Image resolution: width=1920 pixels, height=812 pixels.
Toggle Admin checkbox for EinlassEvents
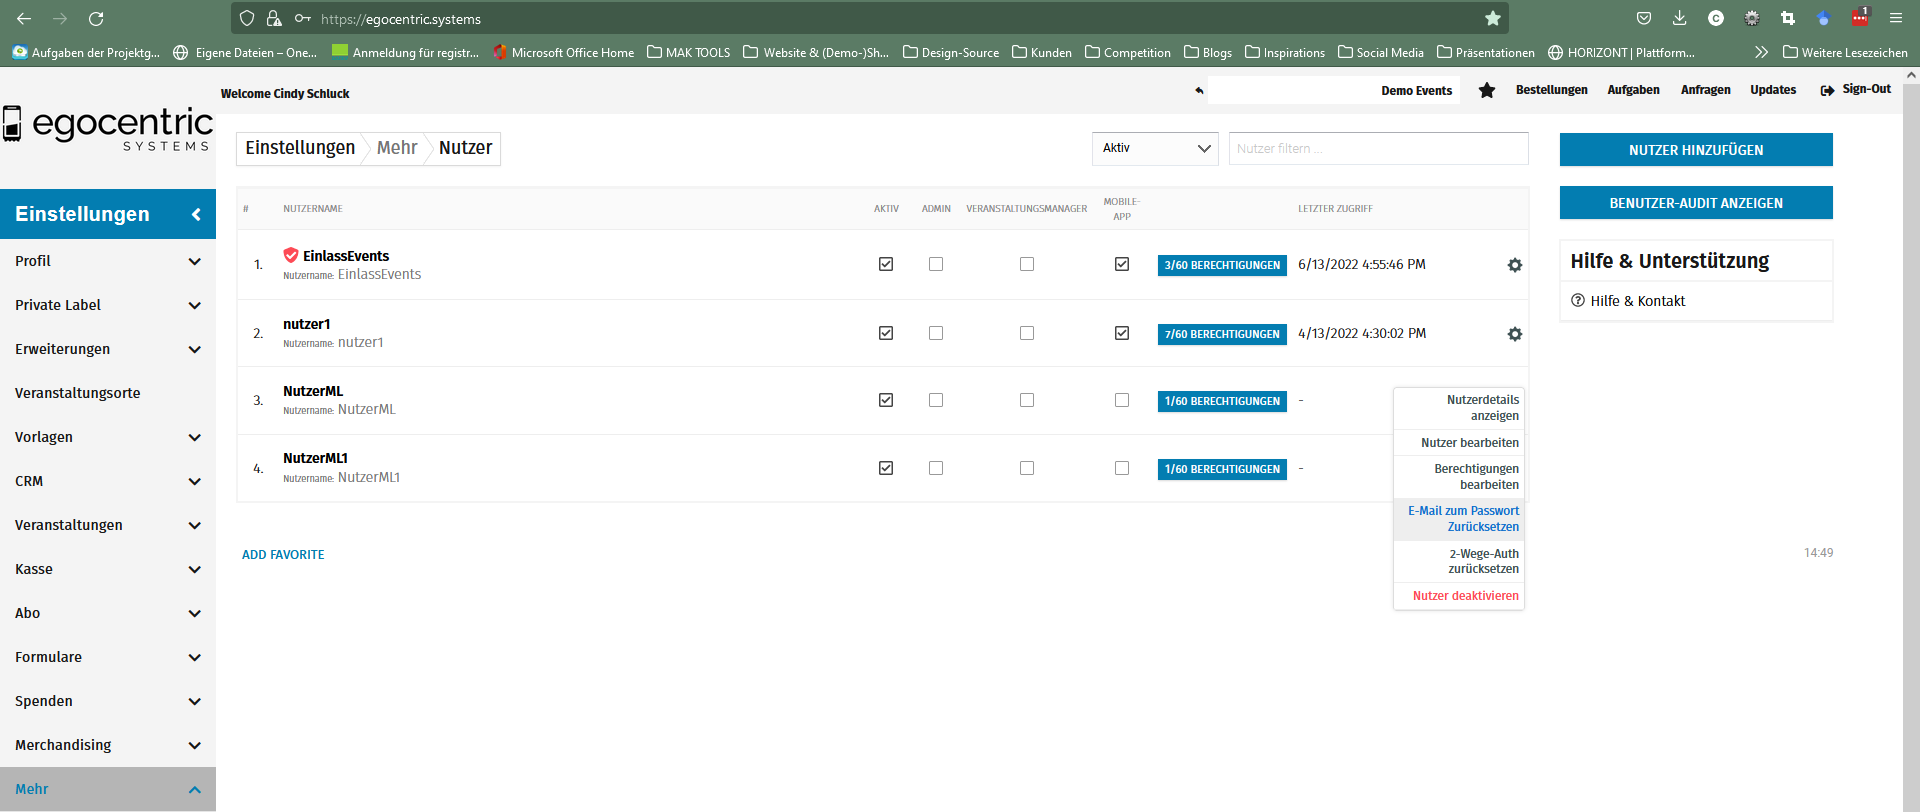[x=935, y=264]
